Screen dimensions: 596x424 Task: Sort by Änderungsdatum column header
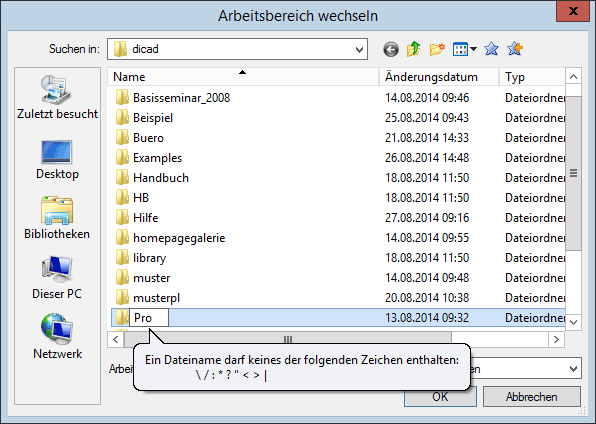[x=431, y=77]
